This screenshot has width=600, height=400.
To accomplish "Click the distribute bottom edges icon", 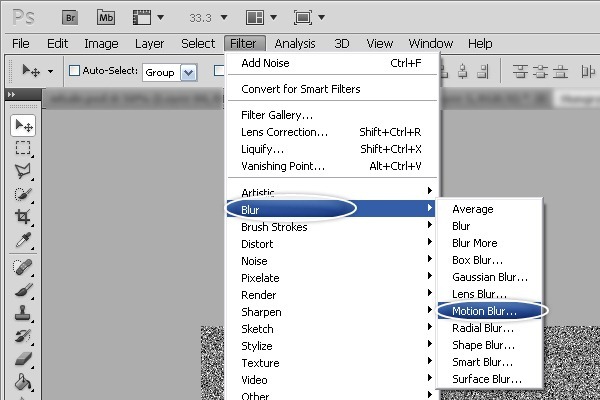I will pos(561,72).
